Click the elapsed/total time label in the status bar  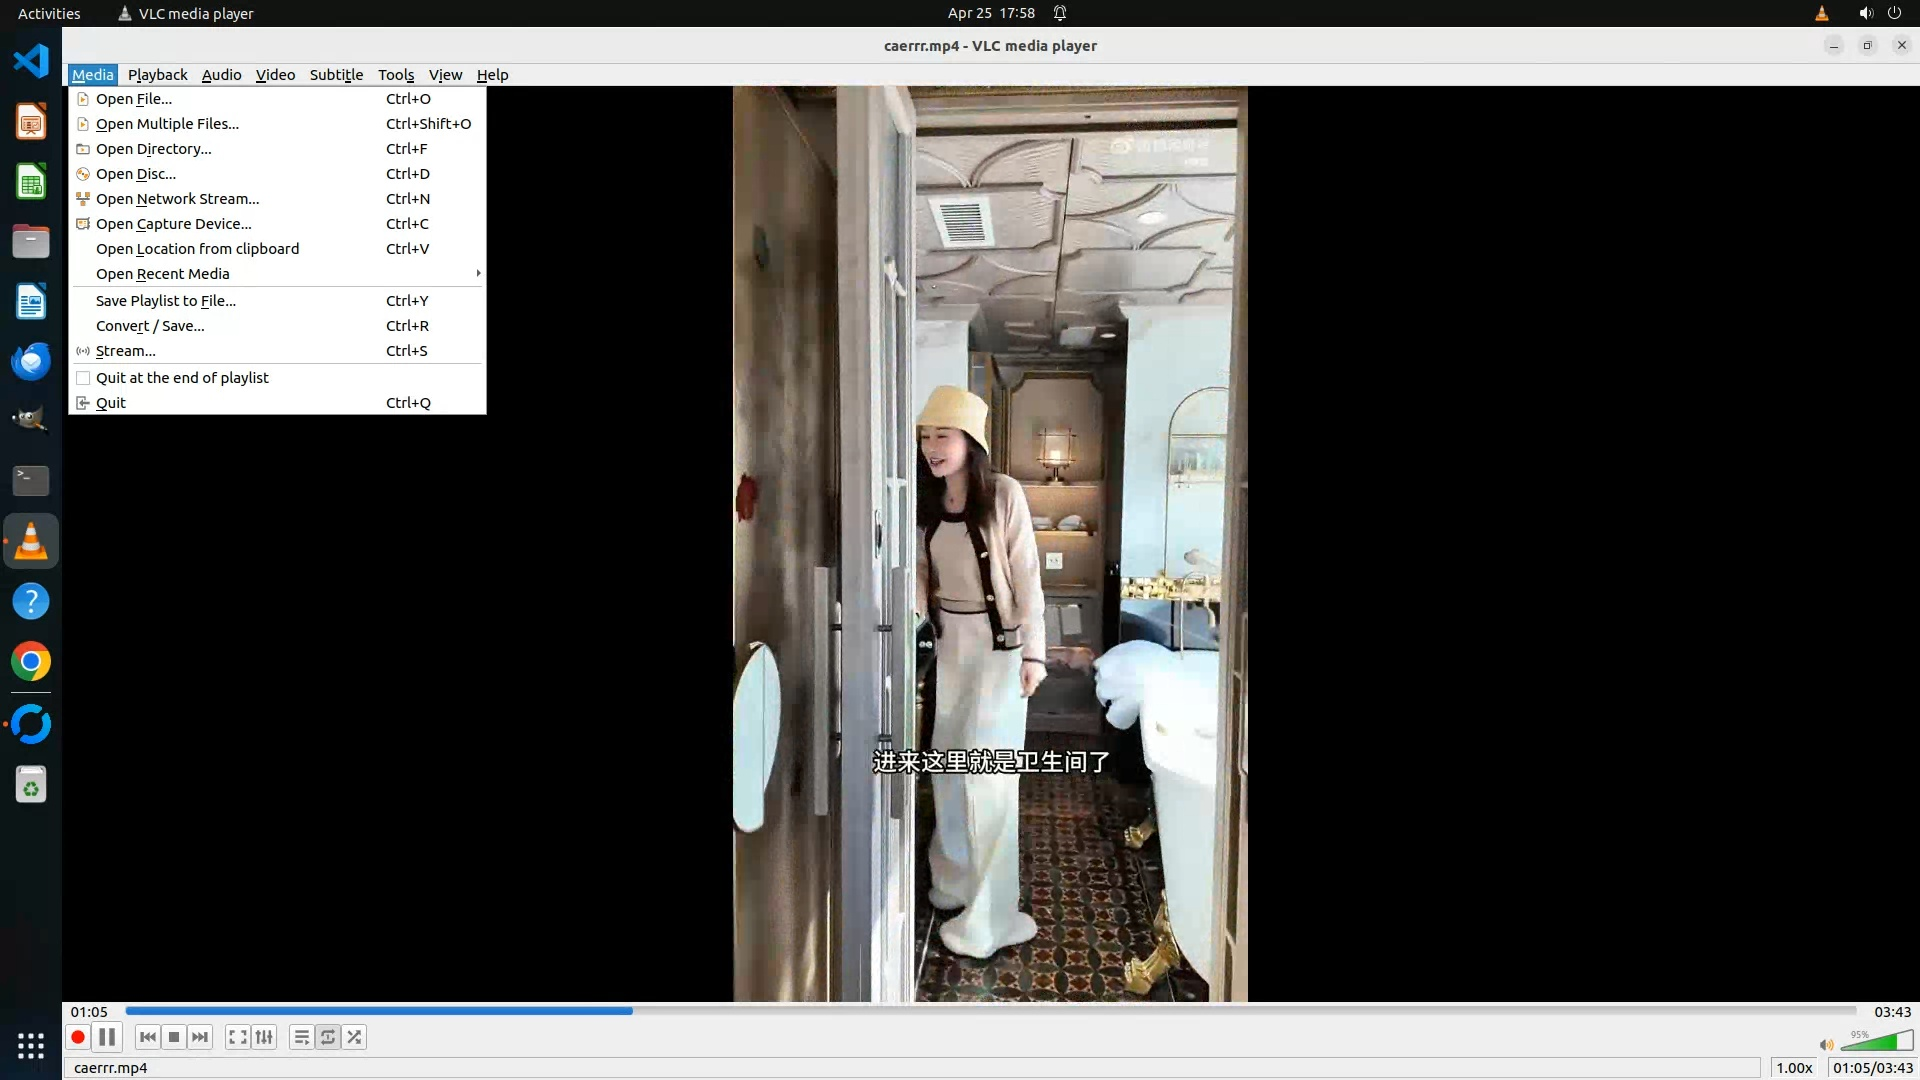click(1872, 1068)
